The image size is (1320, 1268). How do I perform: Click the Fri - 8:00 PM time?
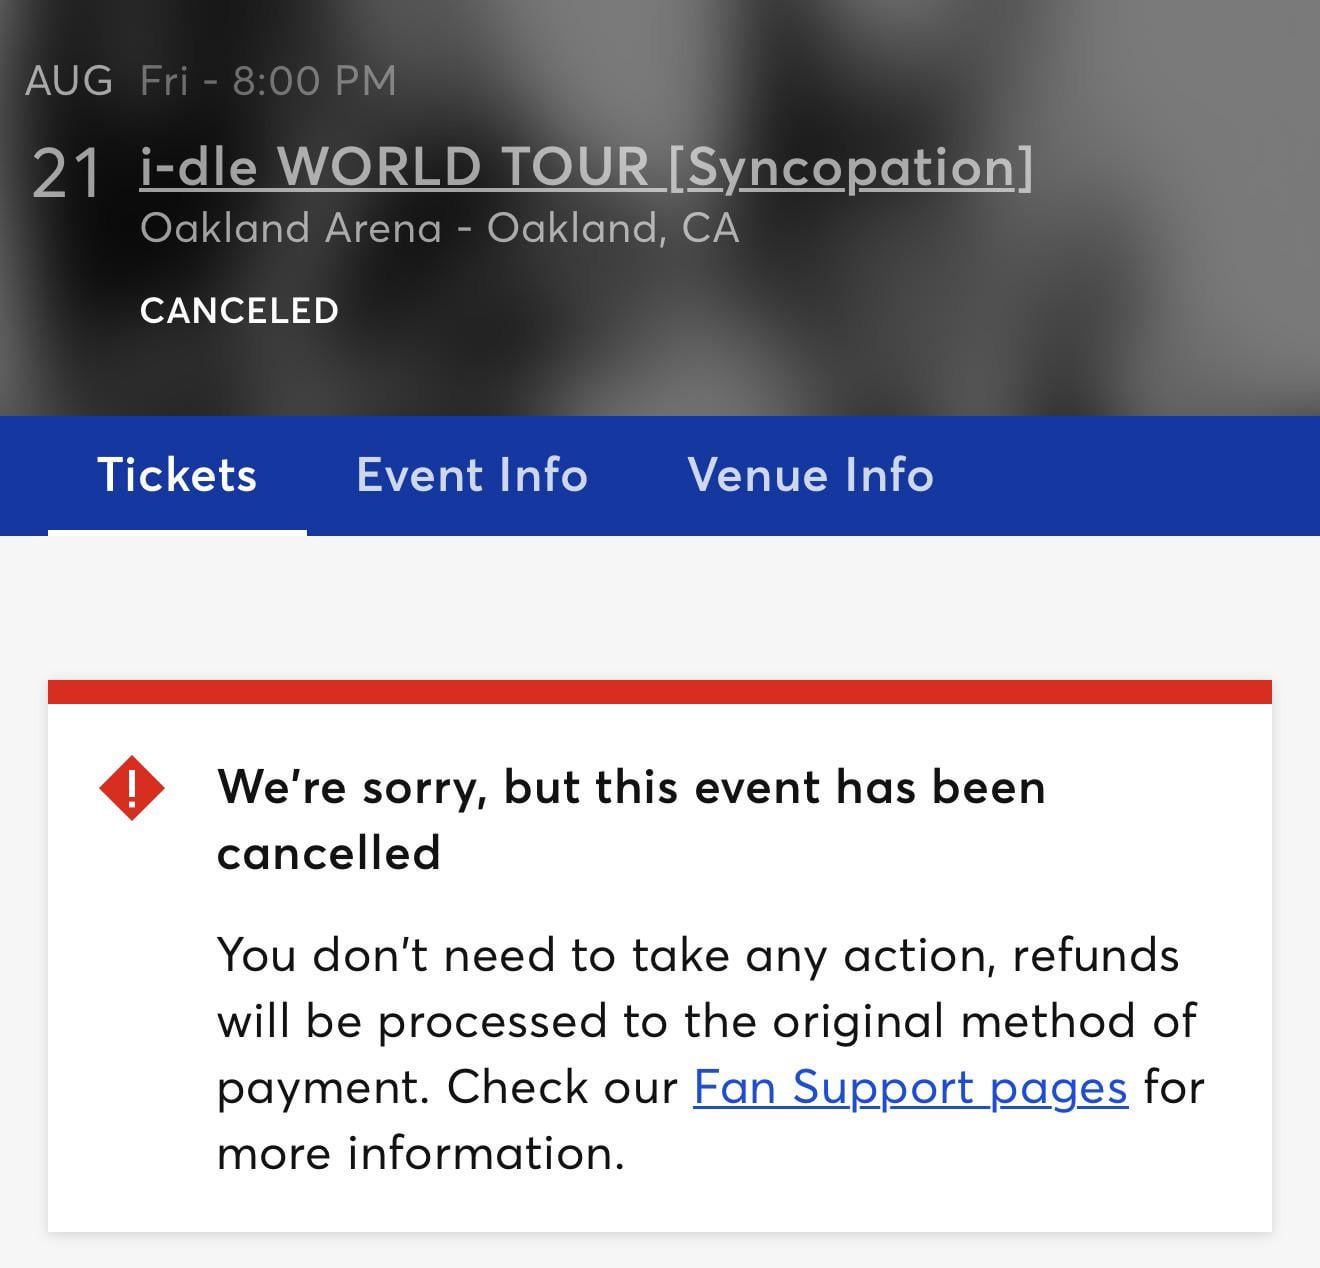[268, 80]
